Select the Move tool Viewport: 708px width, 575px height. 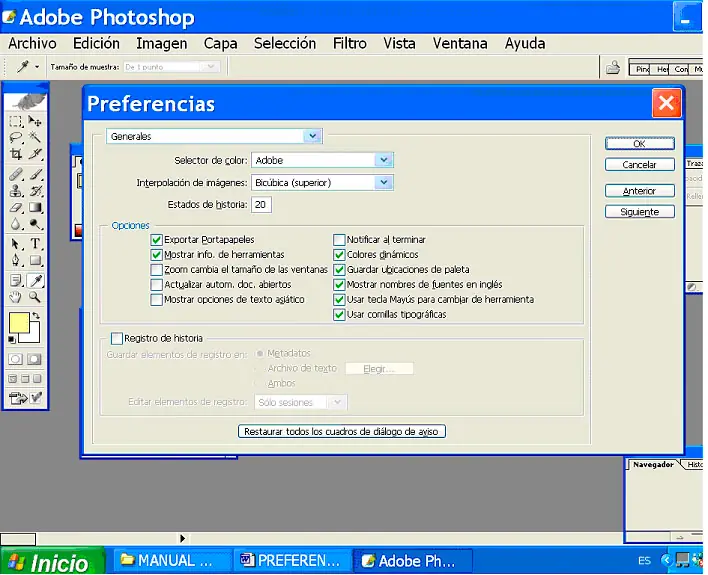coord(35,121)
